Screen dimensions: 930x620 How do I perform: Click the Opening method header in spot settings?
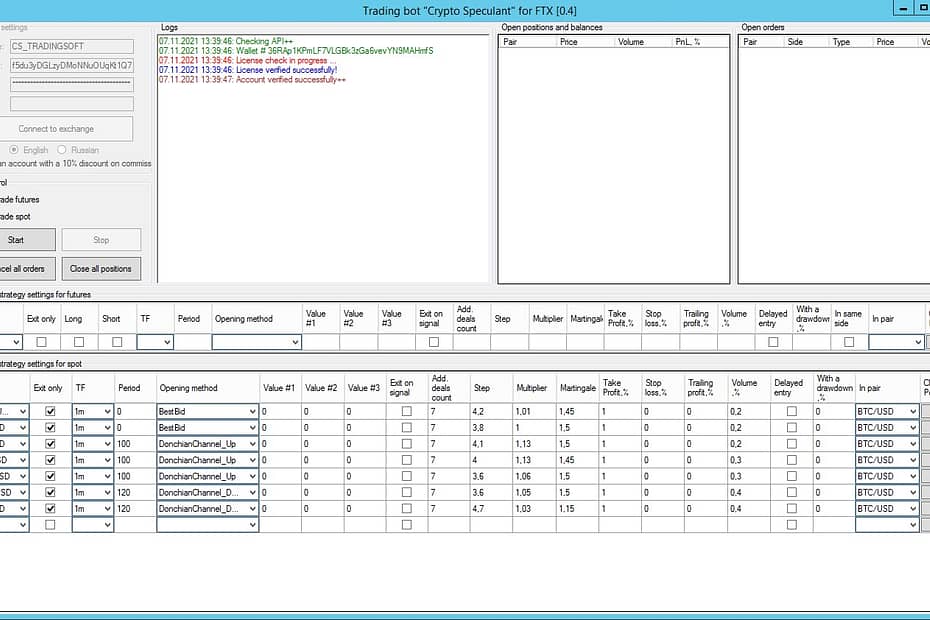pyautogui.click(x=208, y=388)
